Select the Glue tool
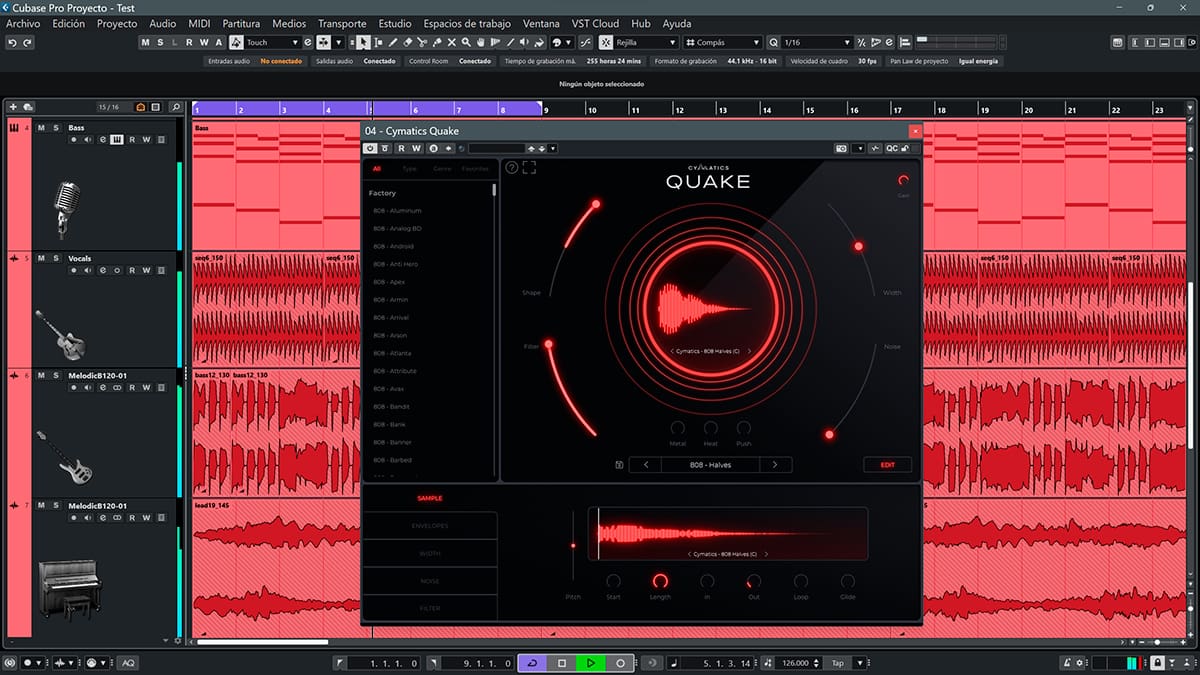 point(438,43)
